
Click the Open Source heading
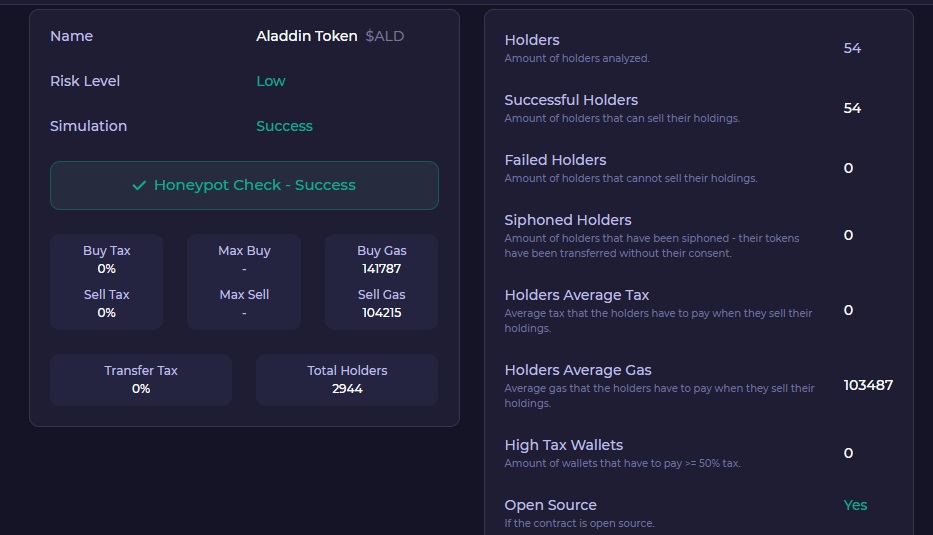550,505
